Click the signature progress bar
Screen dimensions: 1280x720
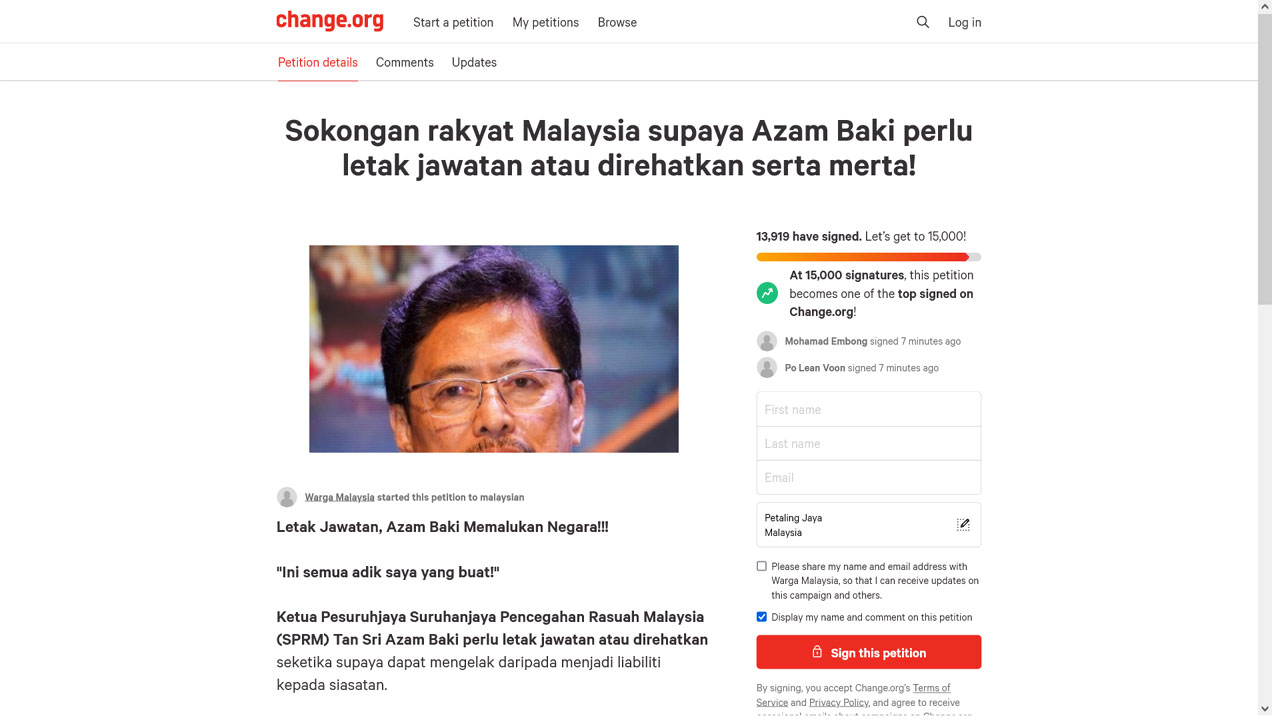pos(868,257)
